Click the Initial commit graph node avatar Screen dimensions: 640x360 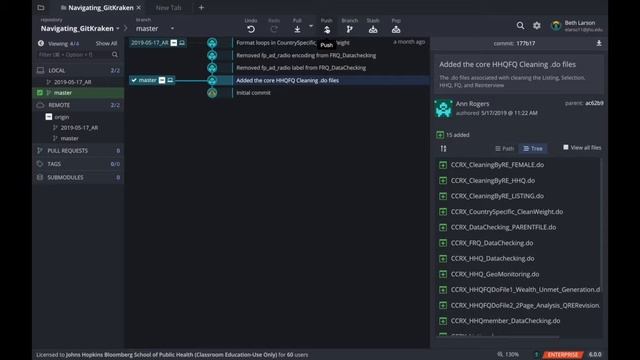212,93
